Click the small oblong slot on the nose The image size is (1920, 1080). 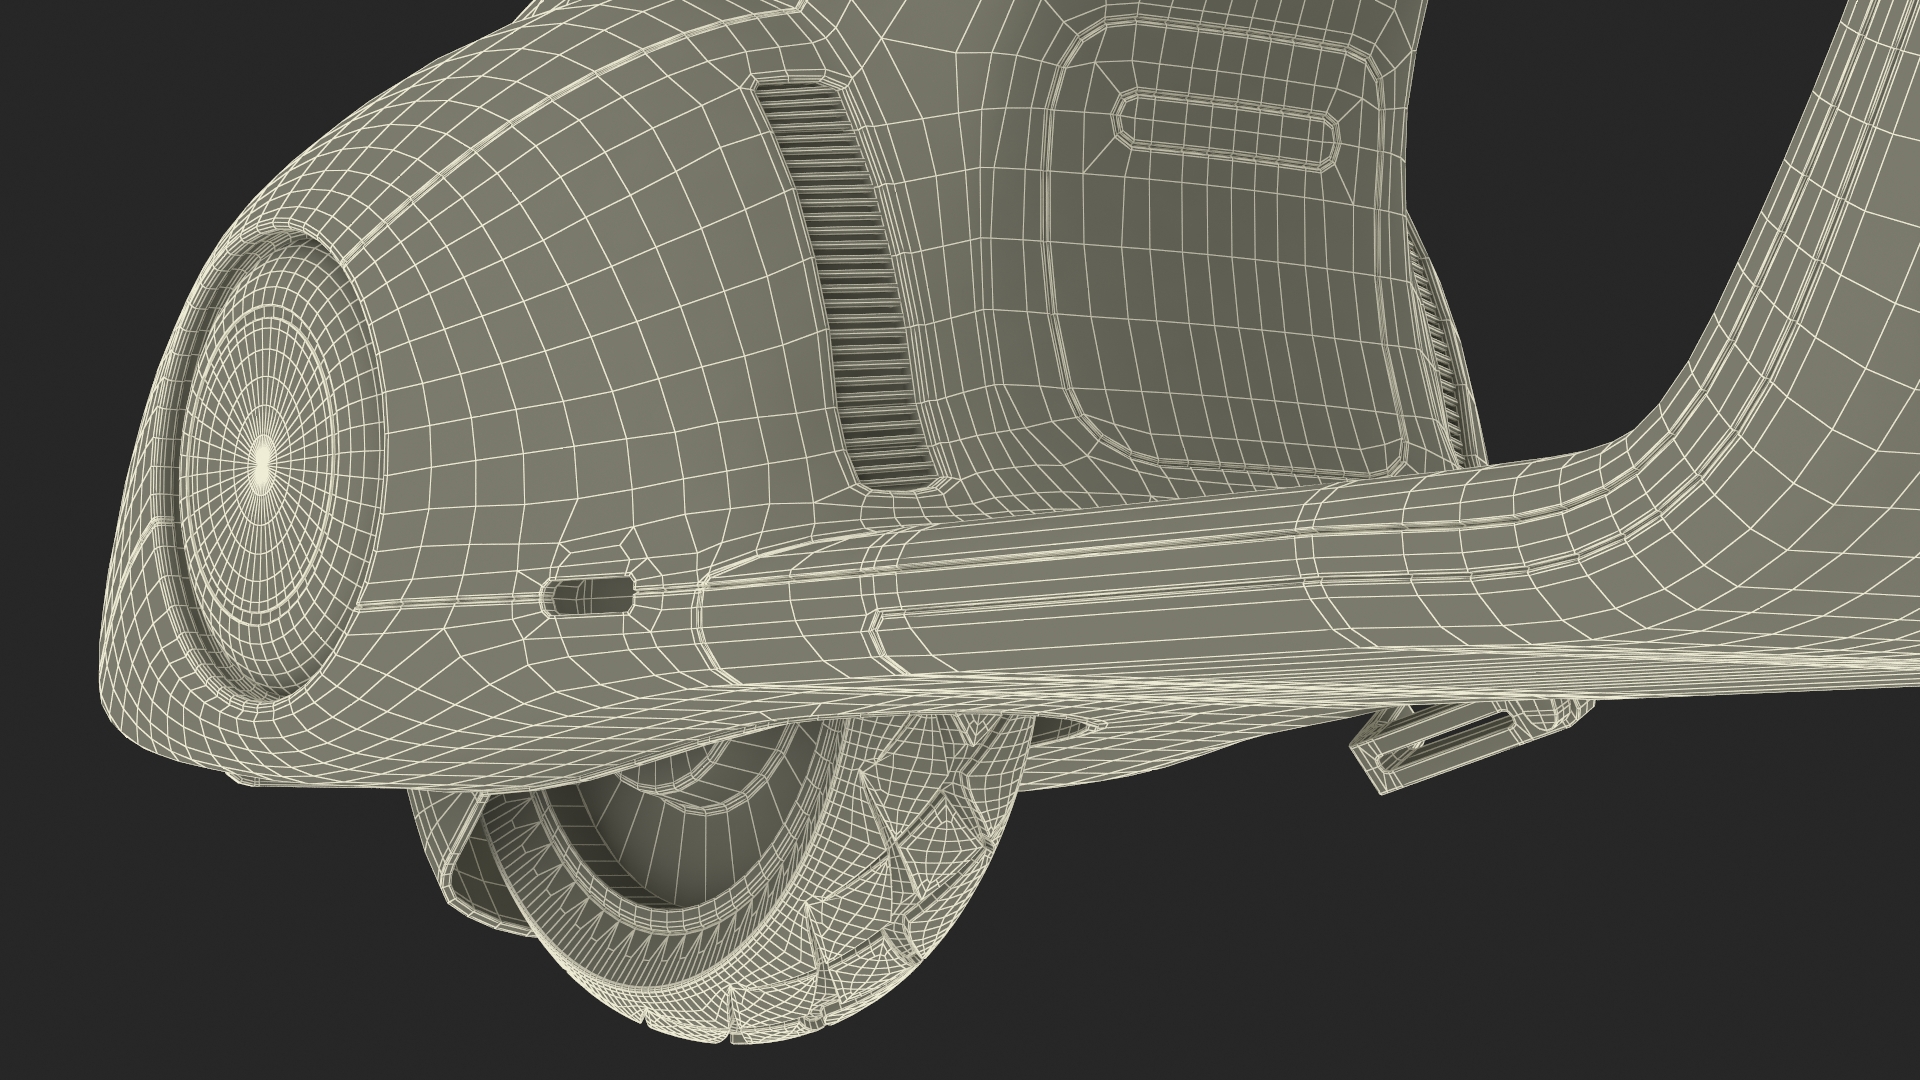click(588, 595)
